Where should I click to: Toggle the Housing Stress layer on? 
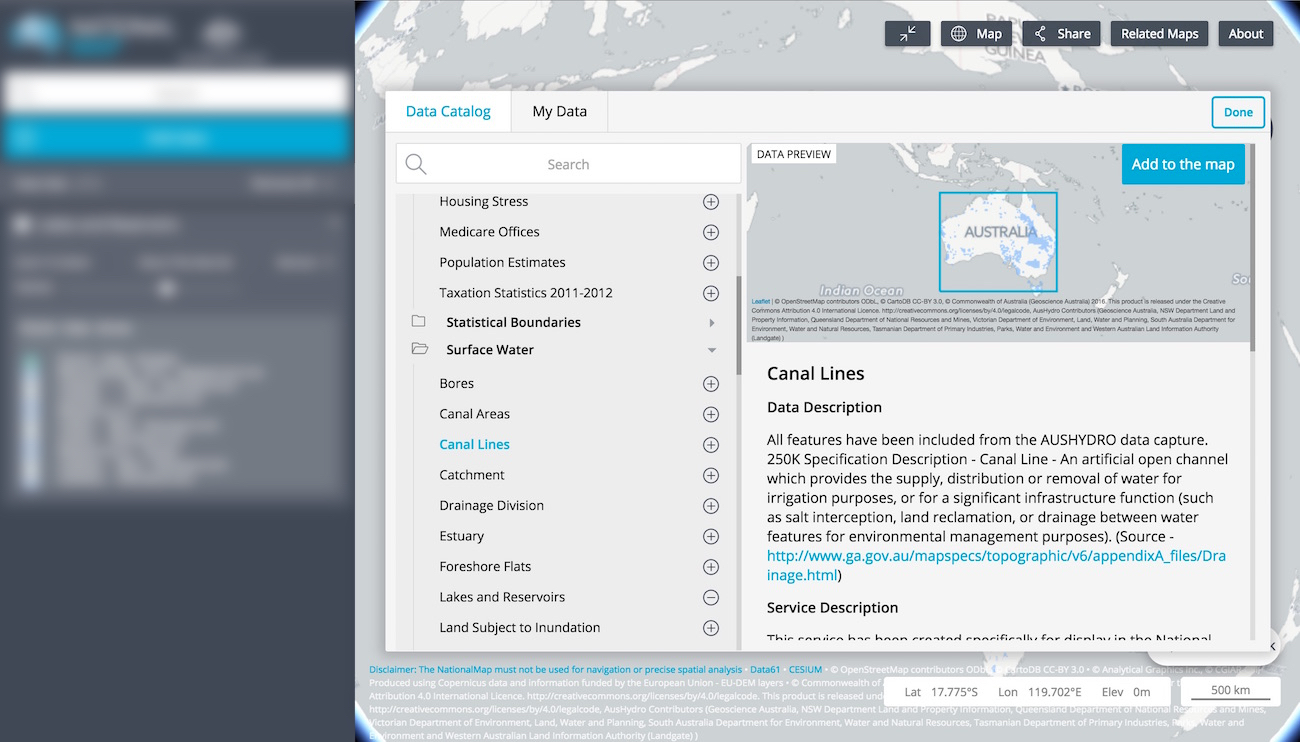710,201
